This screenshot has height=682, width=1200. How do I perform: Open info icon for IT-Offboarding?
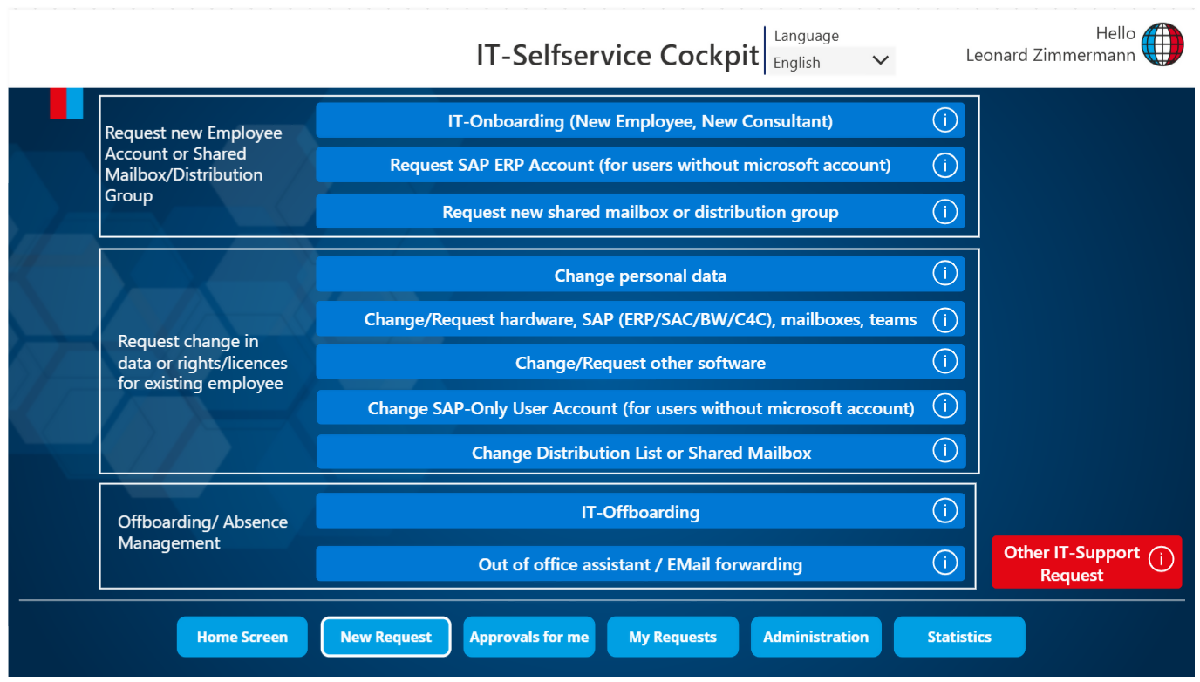point(944,511)
